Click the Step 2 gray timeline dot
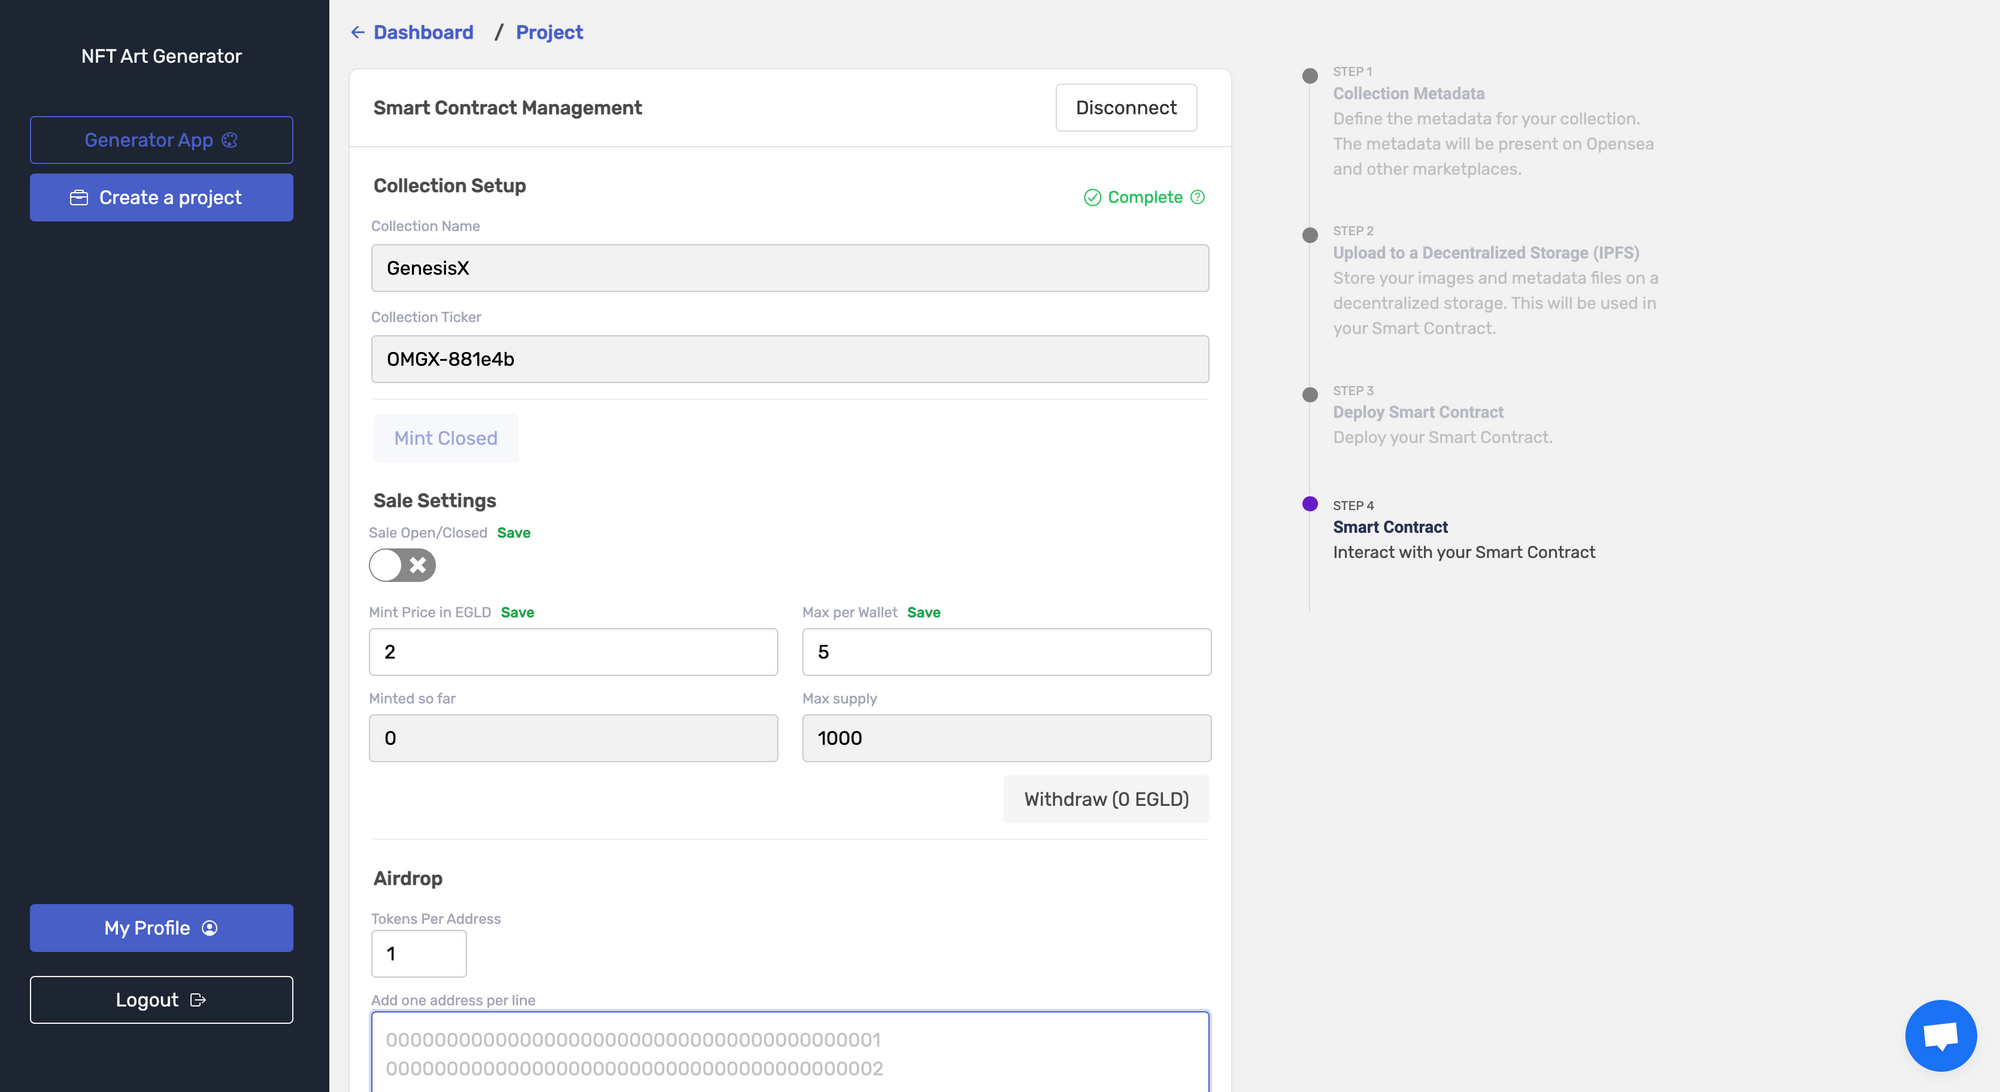This screenshot has width=2000, height=1092. pyautogui.click(x=1310, y=235)
